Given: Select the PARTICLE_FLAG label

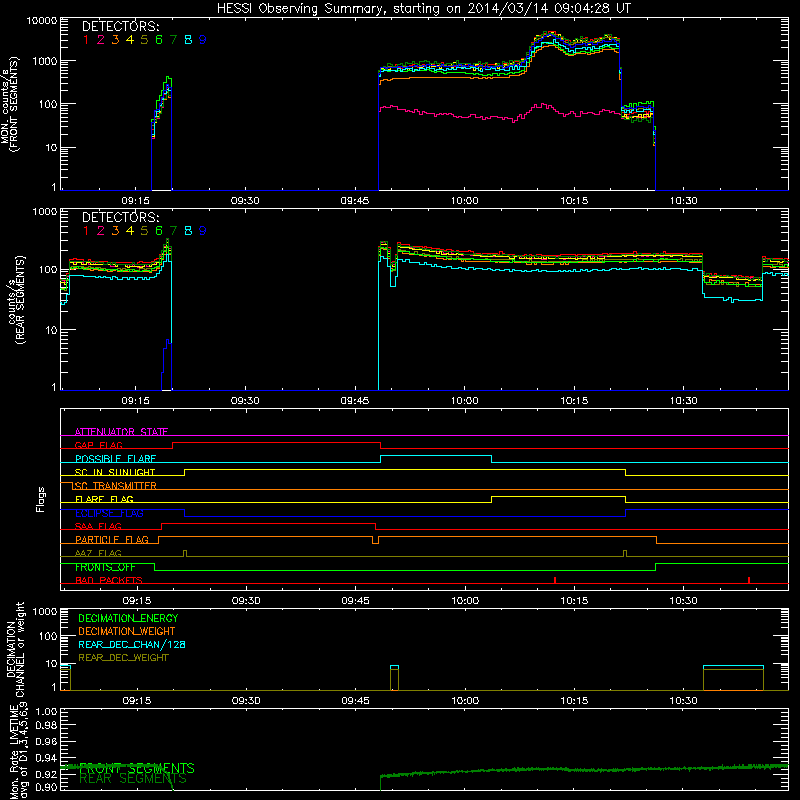Looking at the screenshot, I should pos(112,540).
